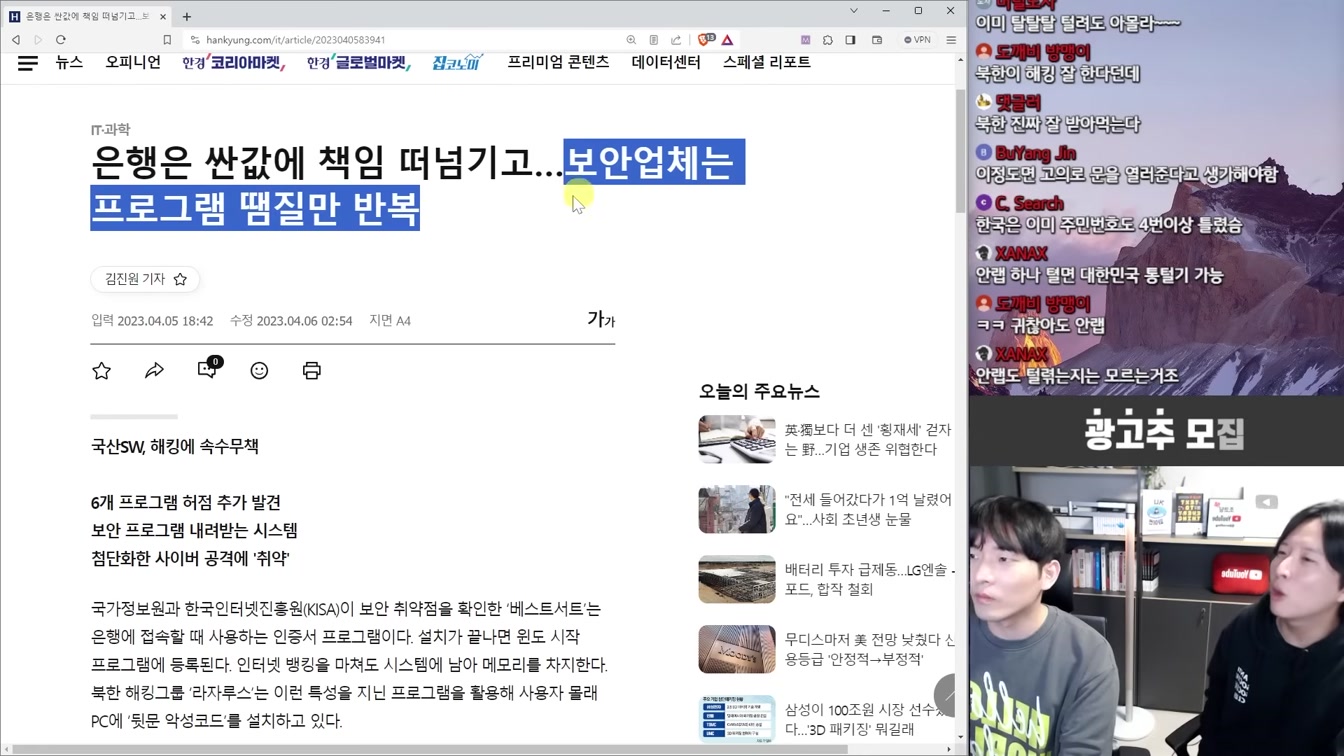The width and height of the screenshot is (1344, 756).
Task: Click the IT·과학 category label
Action: pyautogui.click(x=110, y=129)
